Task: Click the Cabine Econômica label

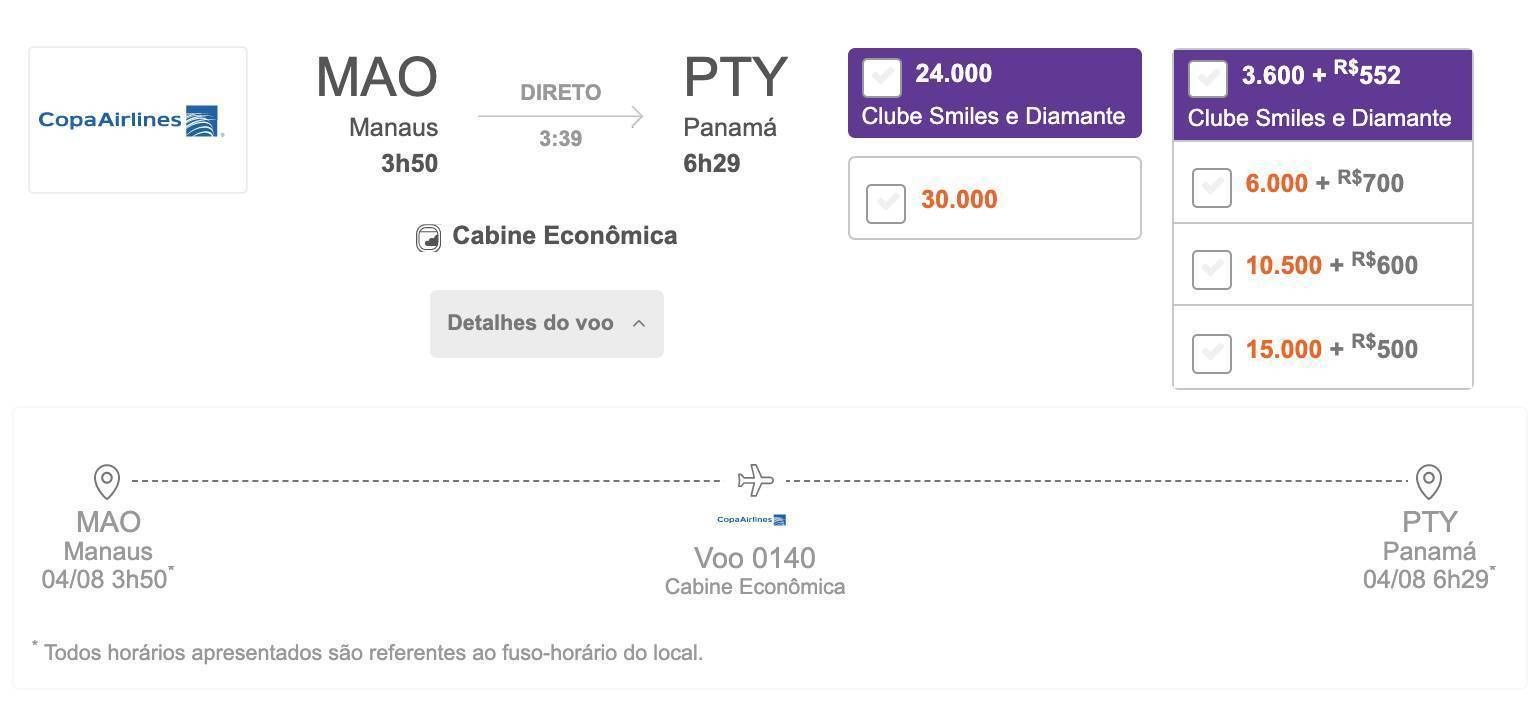Action: [565, 236]
